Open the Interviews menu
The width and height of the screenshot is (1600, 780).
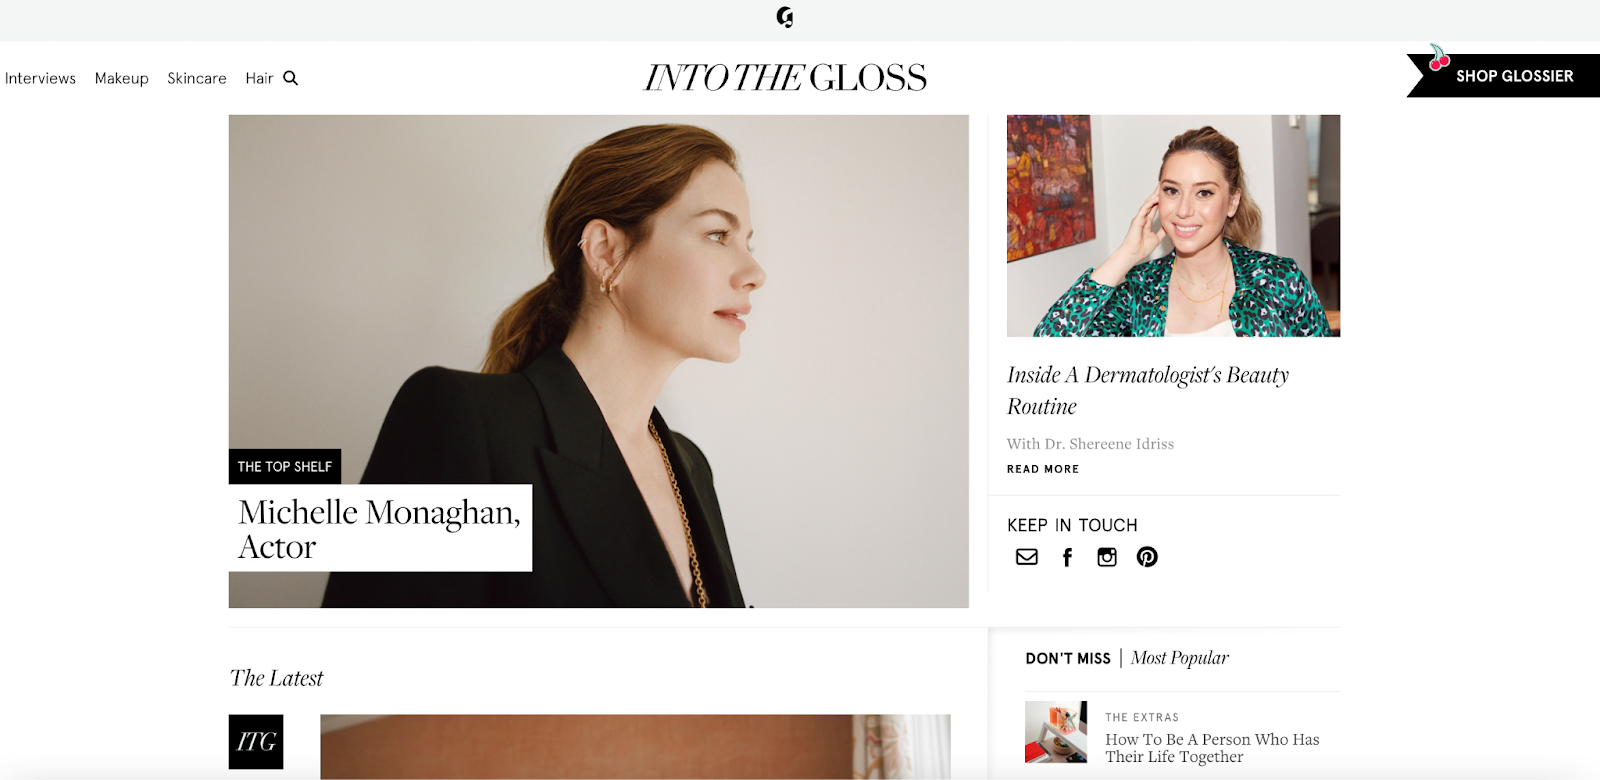(40, 78)
